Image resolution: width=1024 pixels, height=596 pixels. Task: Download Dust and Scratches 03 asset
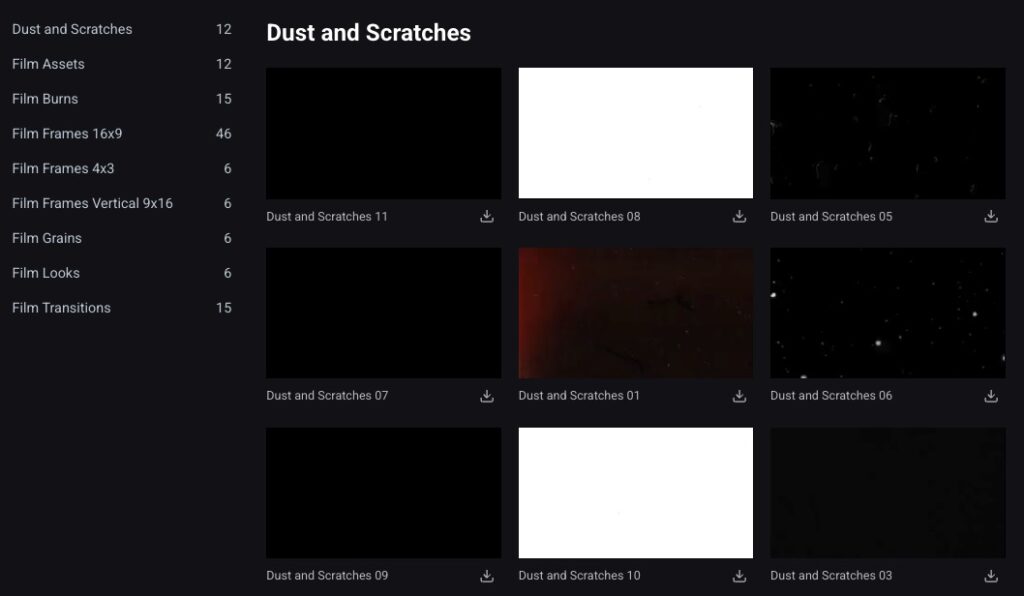pyautogui.click(x=991, y=576)
